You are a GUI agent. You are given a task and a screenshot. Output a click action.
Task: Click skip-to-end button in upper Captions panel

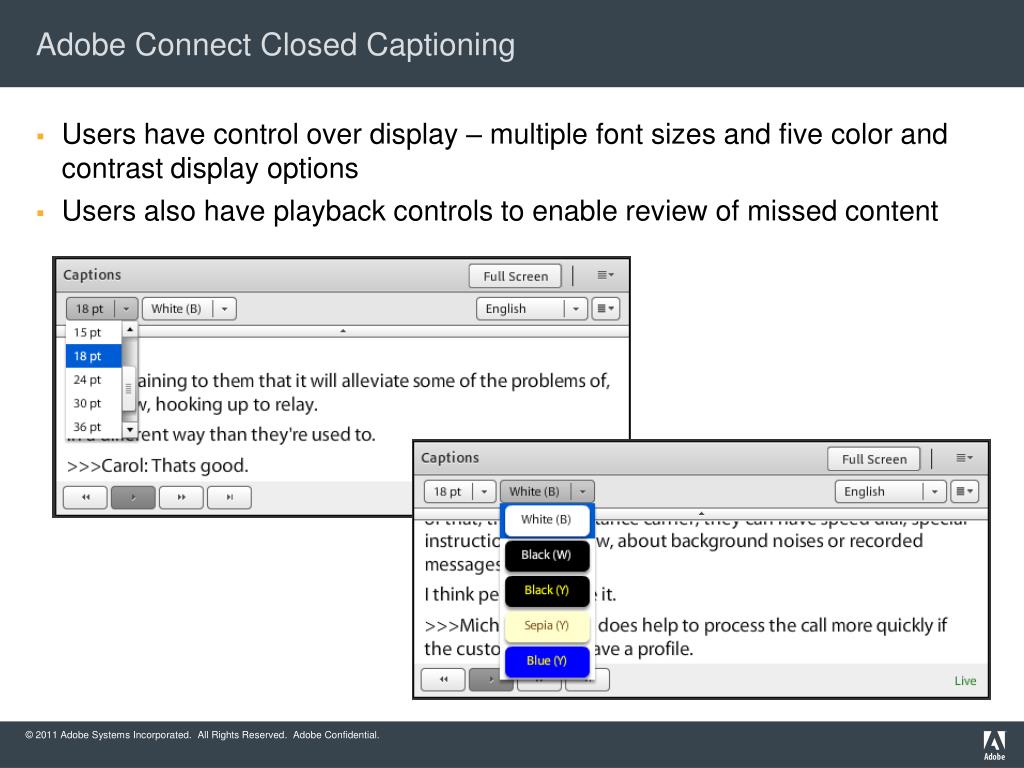pos(229,497)
